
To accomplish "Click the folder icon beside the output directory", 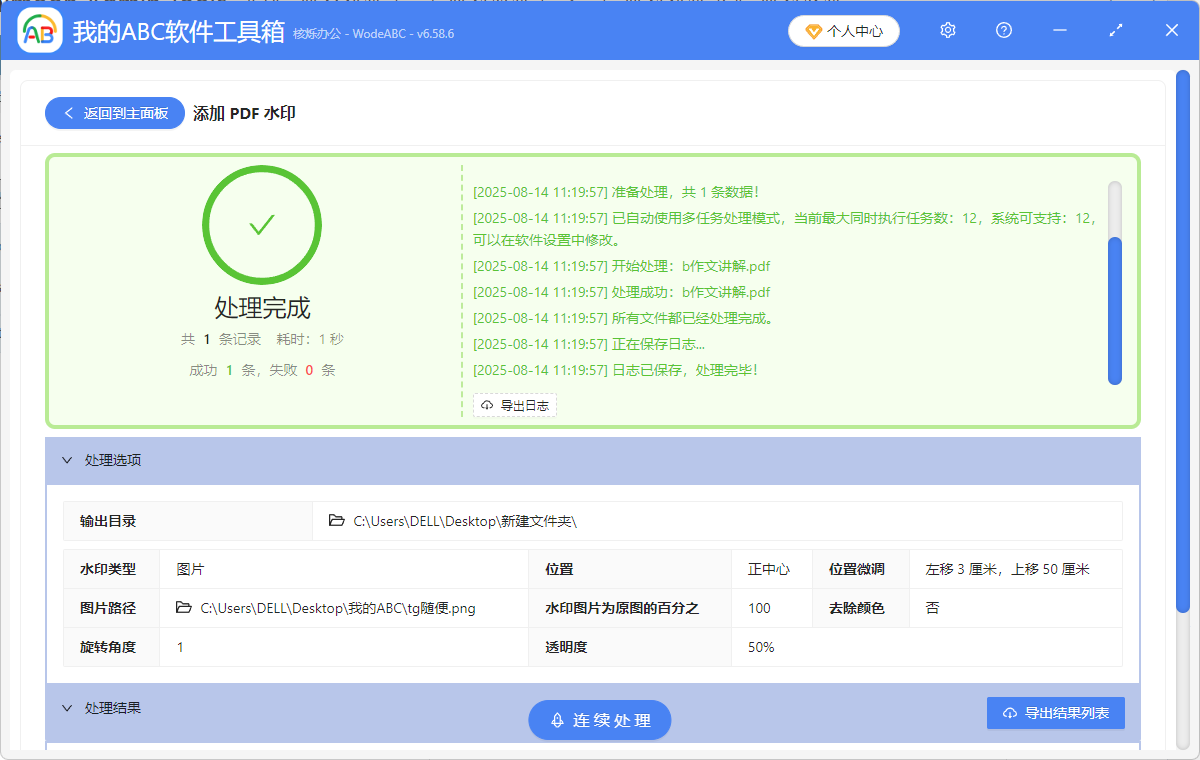I will pos(336,520).
